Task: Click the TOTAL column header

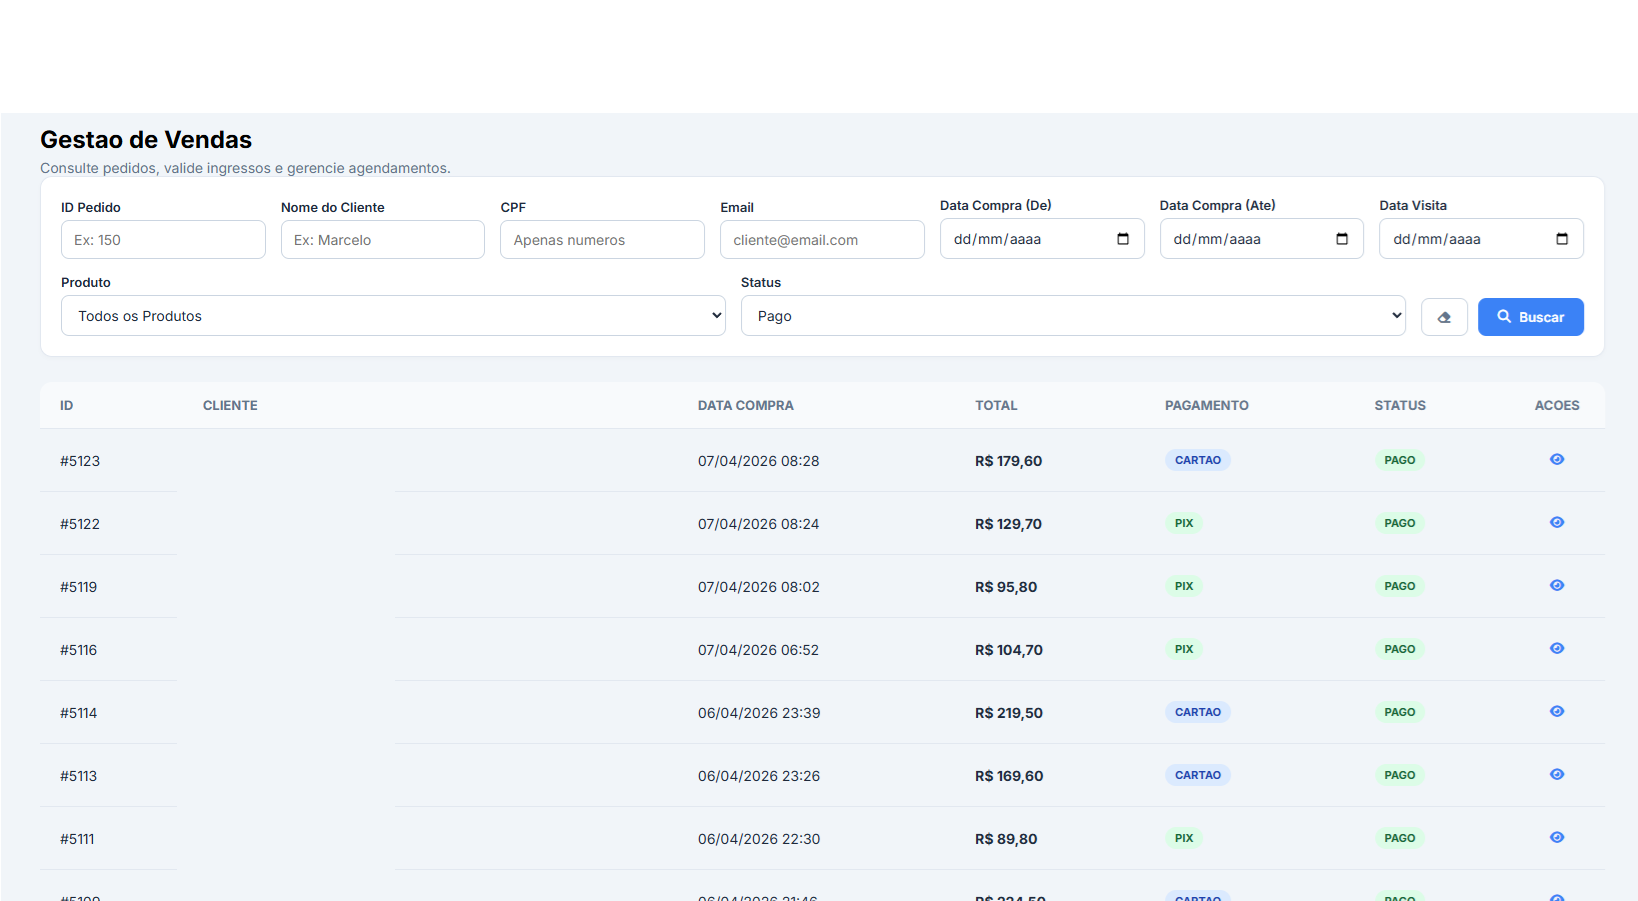Action: (995, 406)
